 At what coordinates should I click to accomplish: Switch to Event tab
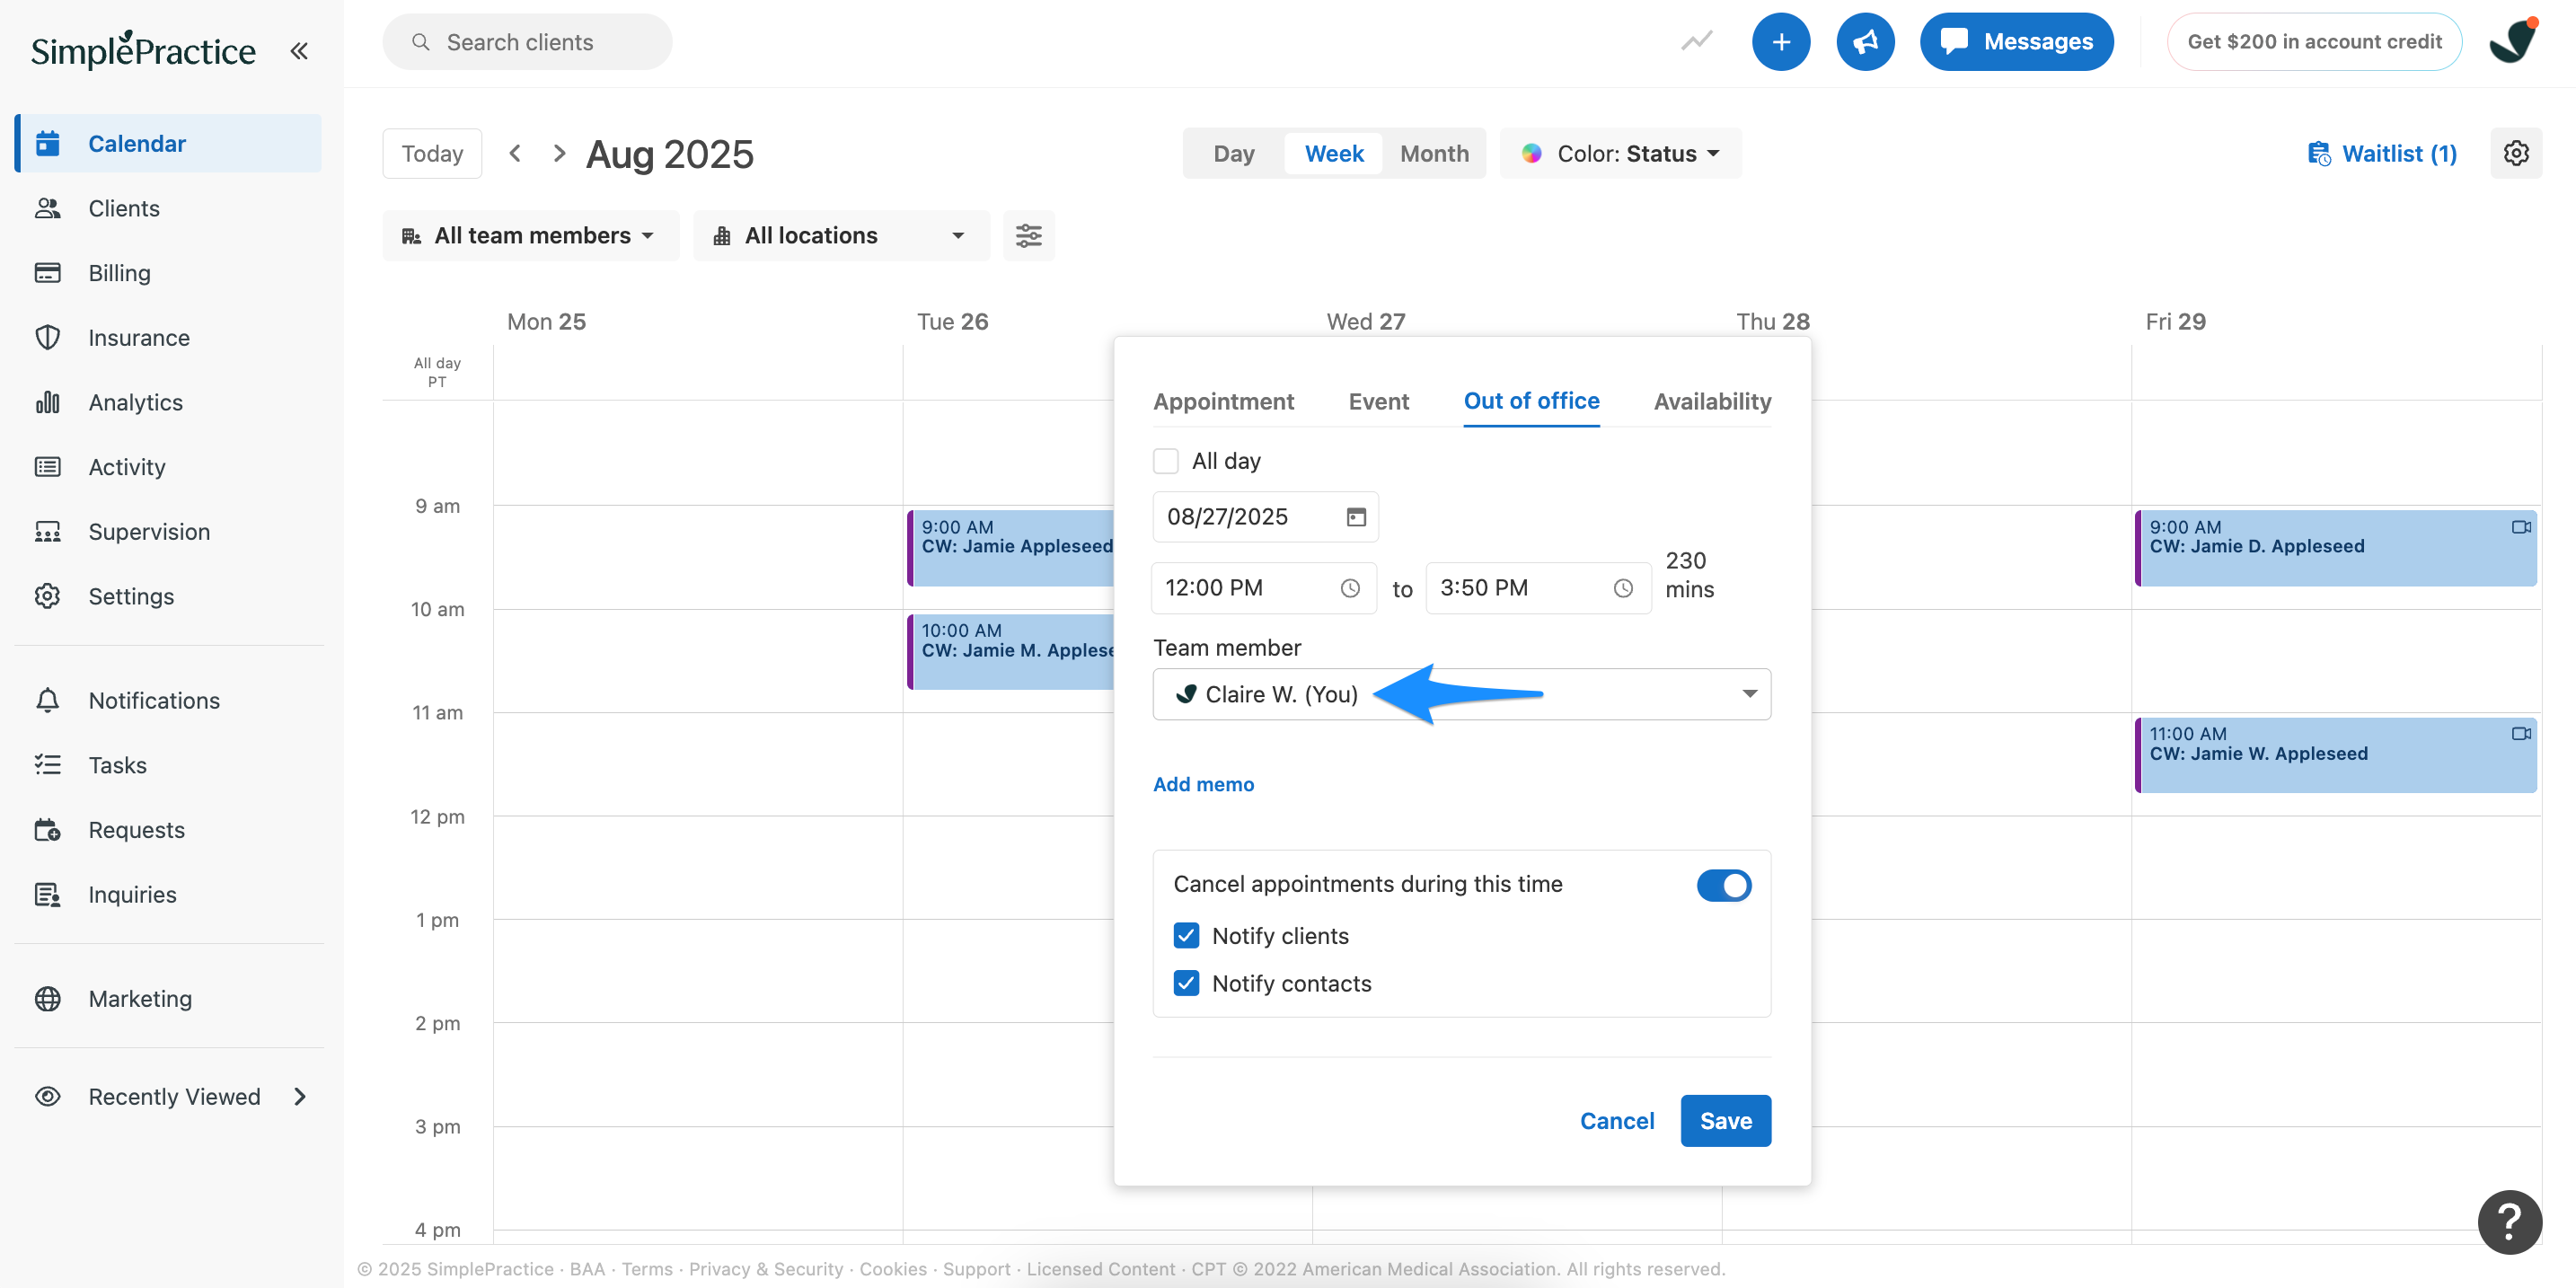click(x=1378, y=401)
